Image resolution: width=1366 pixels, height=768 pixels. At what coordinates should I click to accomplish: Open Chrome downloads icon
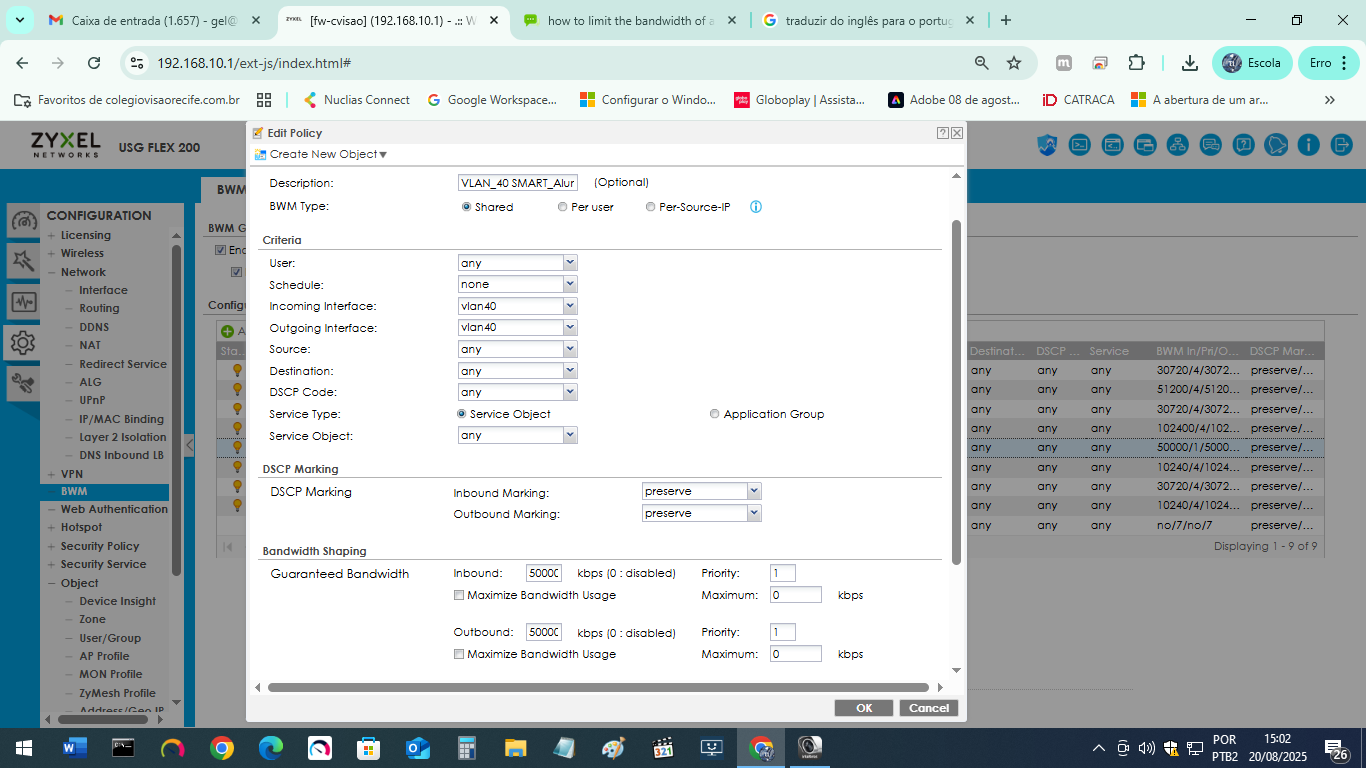coord(1189,63)
